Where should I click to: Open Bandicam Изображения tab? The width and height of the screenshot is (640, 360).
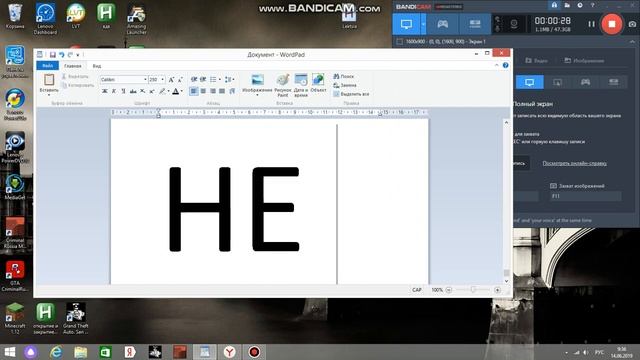584,60
